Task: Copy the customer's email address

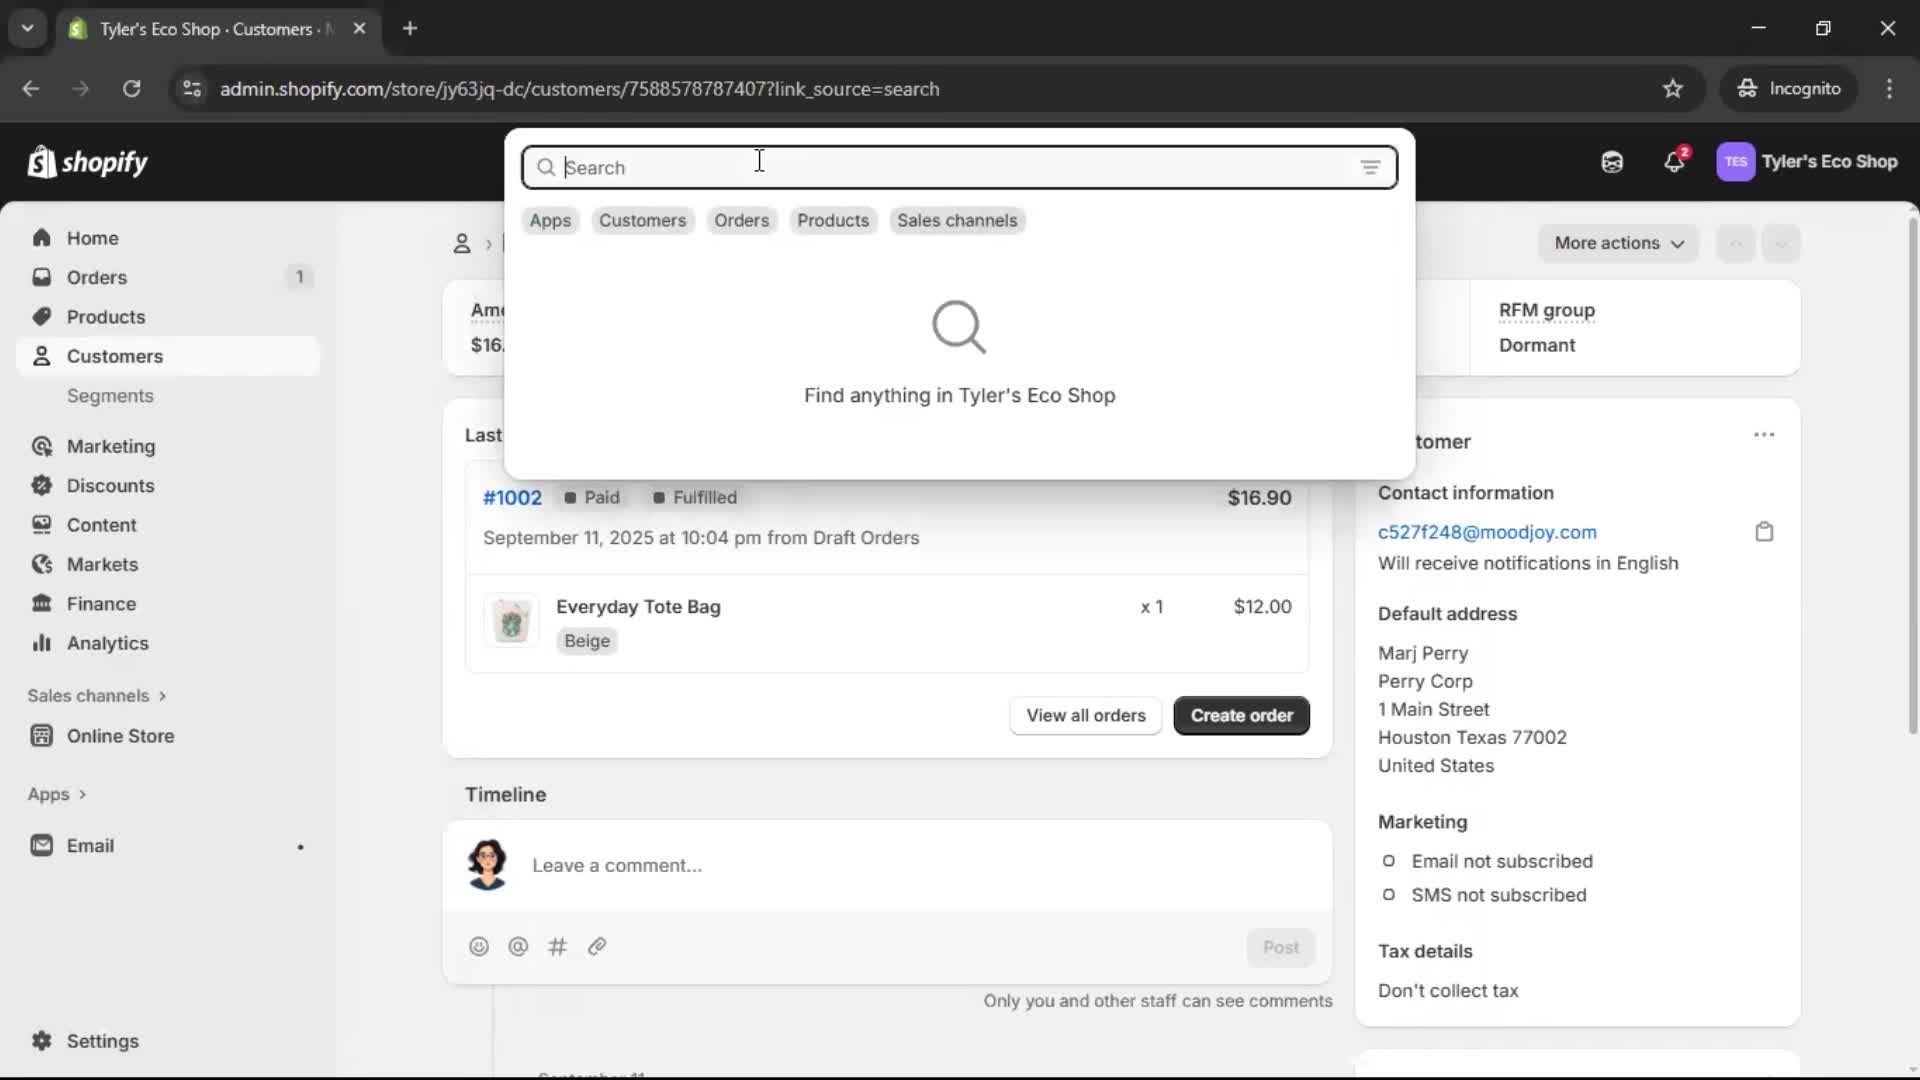Action: coord(1764,532)
